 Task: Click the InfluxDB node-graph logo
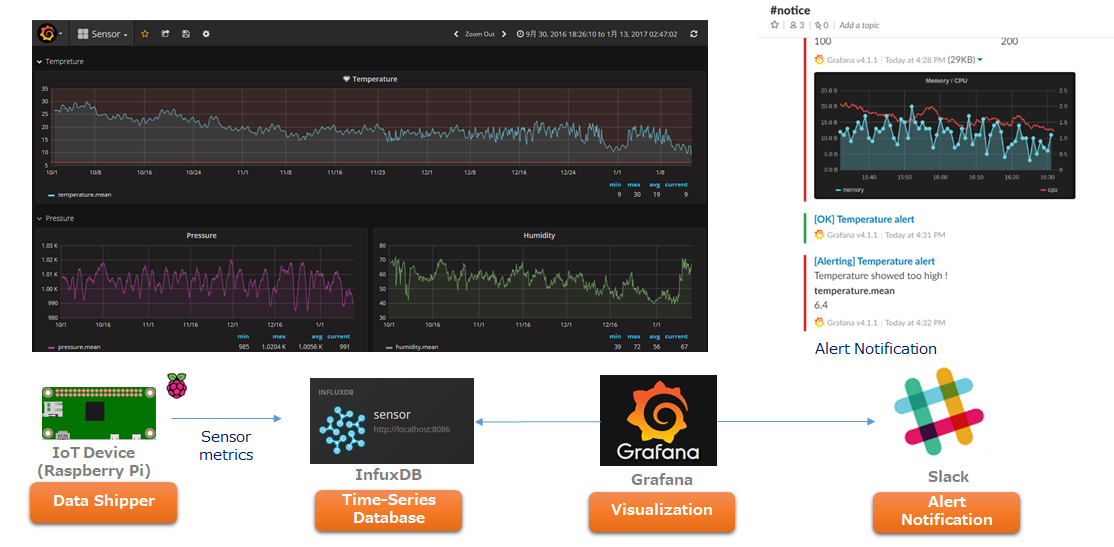[x=342, y=430]
